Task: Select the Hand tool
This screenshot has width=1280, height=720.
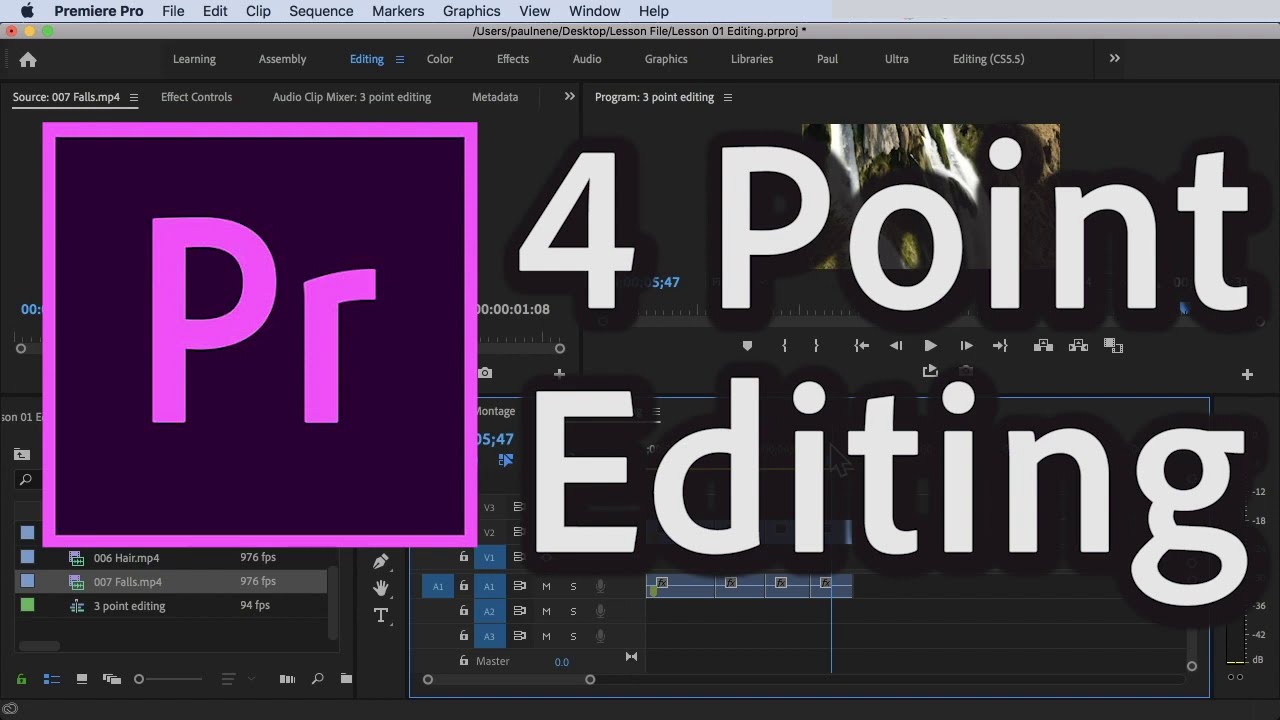Action: click(x=381, y=588)
